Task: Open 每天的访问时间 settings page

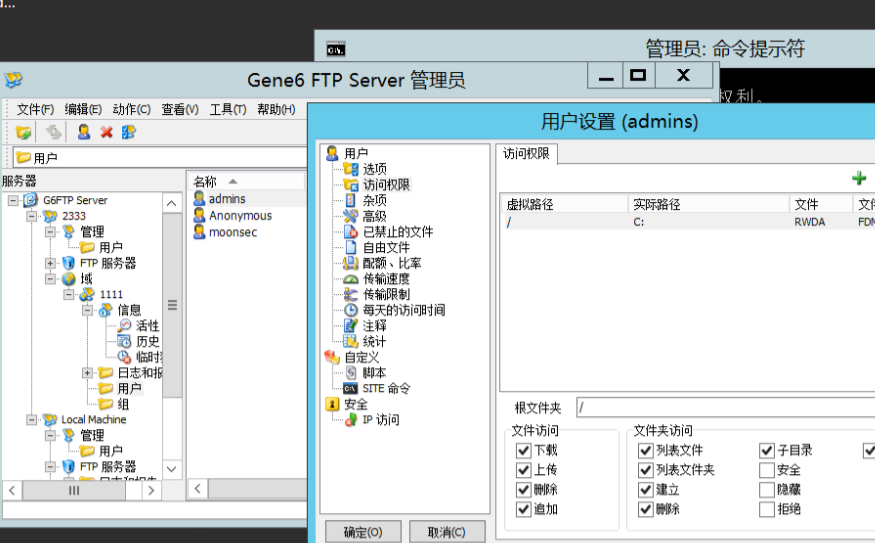Action: tap(404, 309)
